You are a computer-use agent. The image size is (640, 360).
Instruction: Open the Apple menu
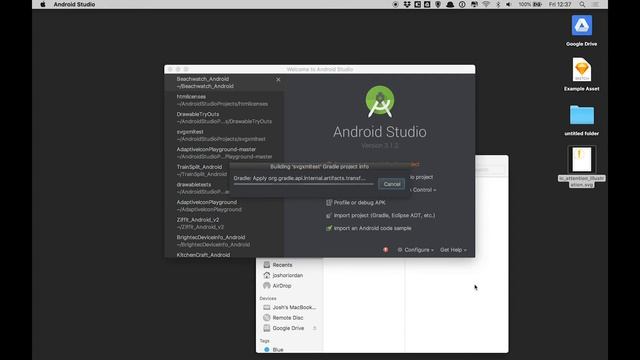point(43,4)
